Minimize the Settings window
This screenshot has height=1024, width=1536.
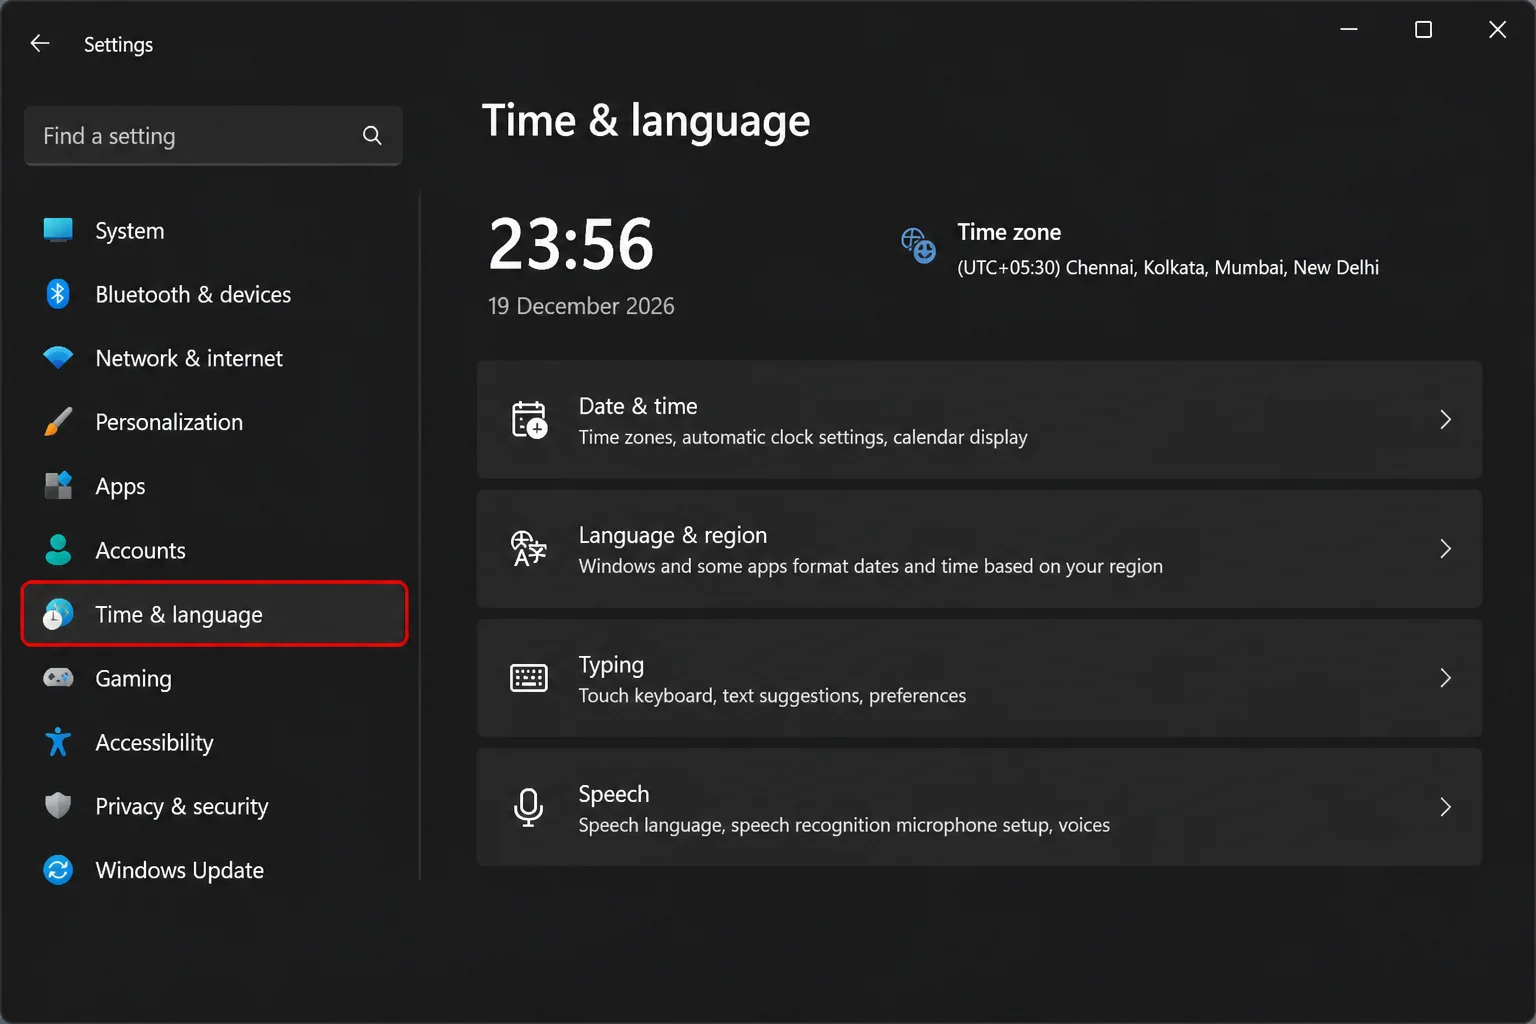pos(1349,30)
